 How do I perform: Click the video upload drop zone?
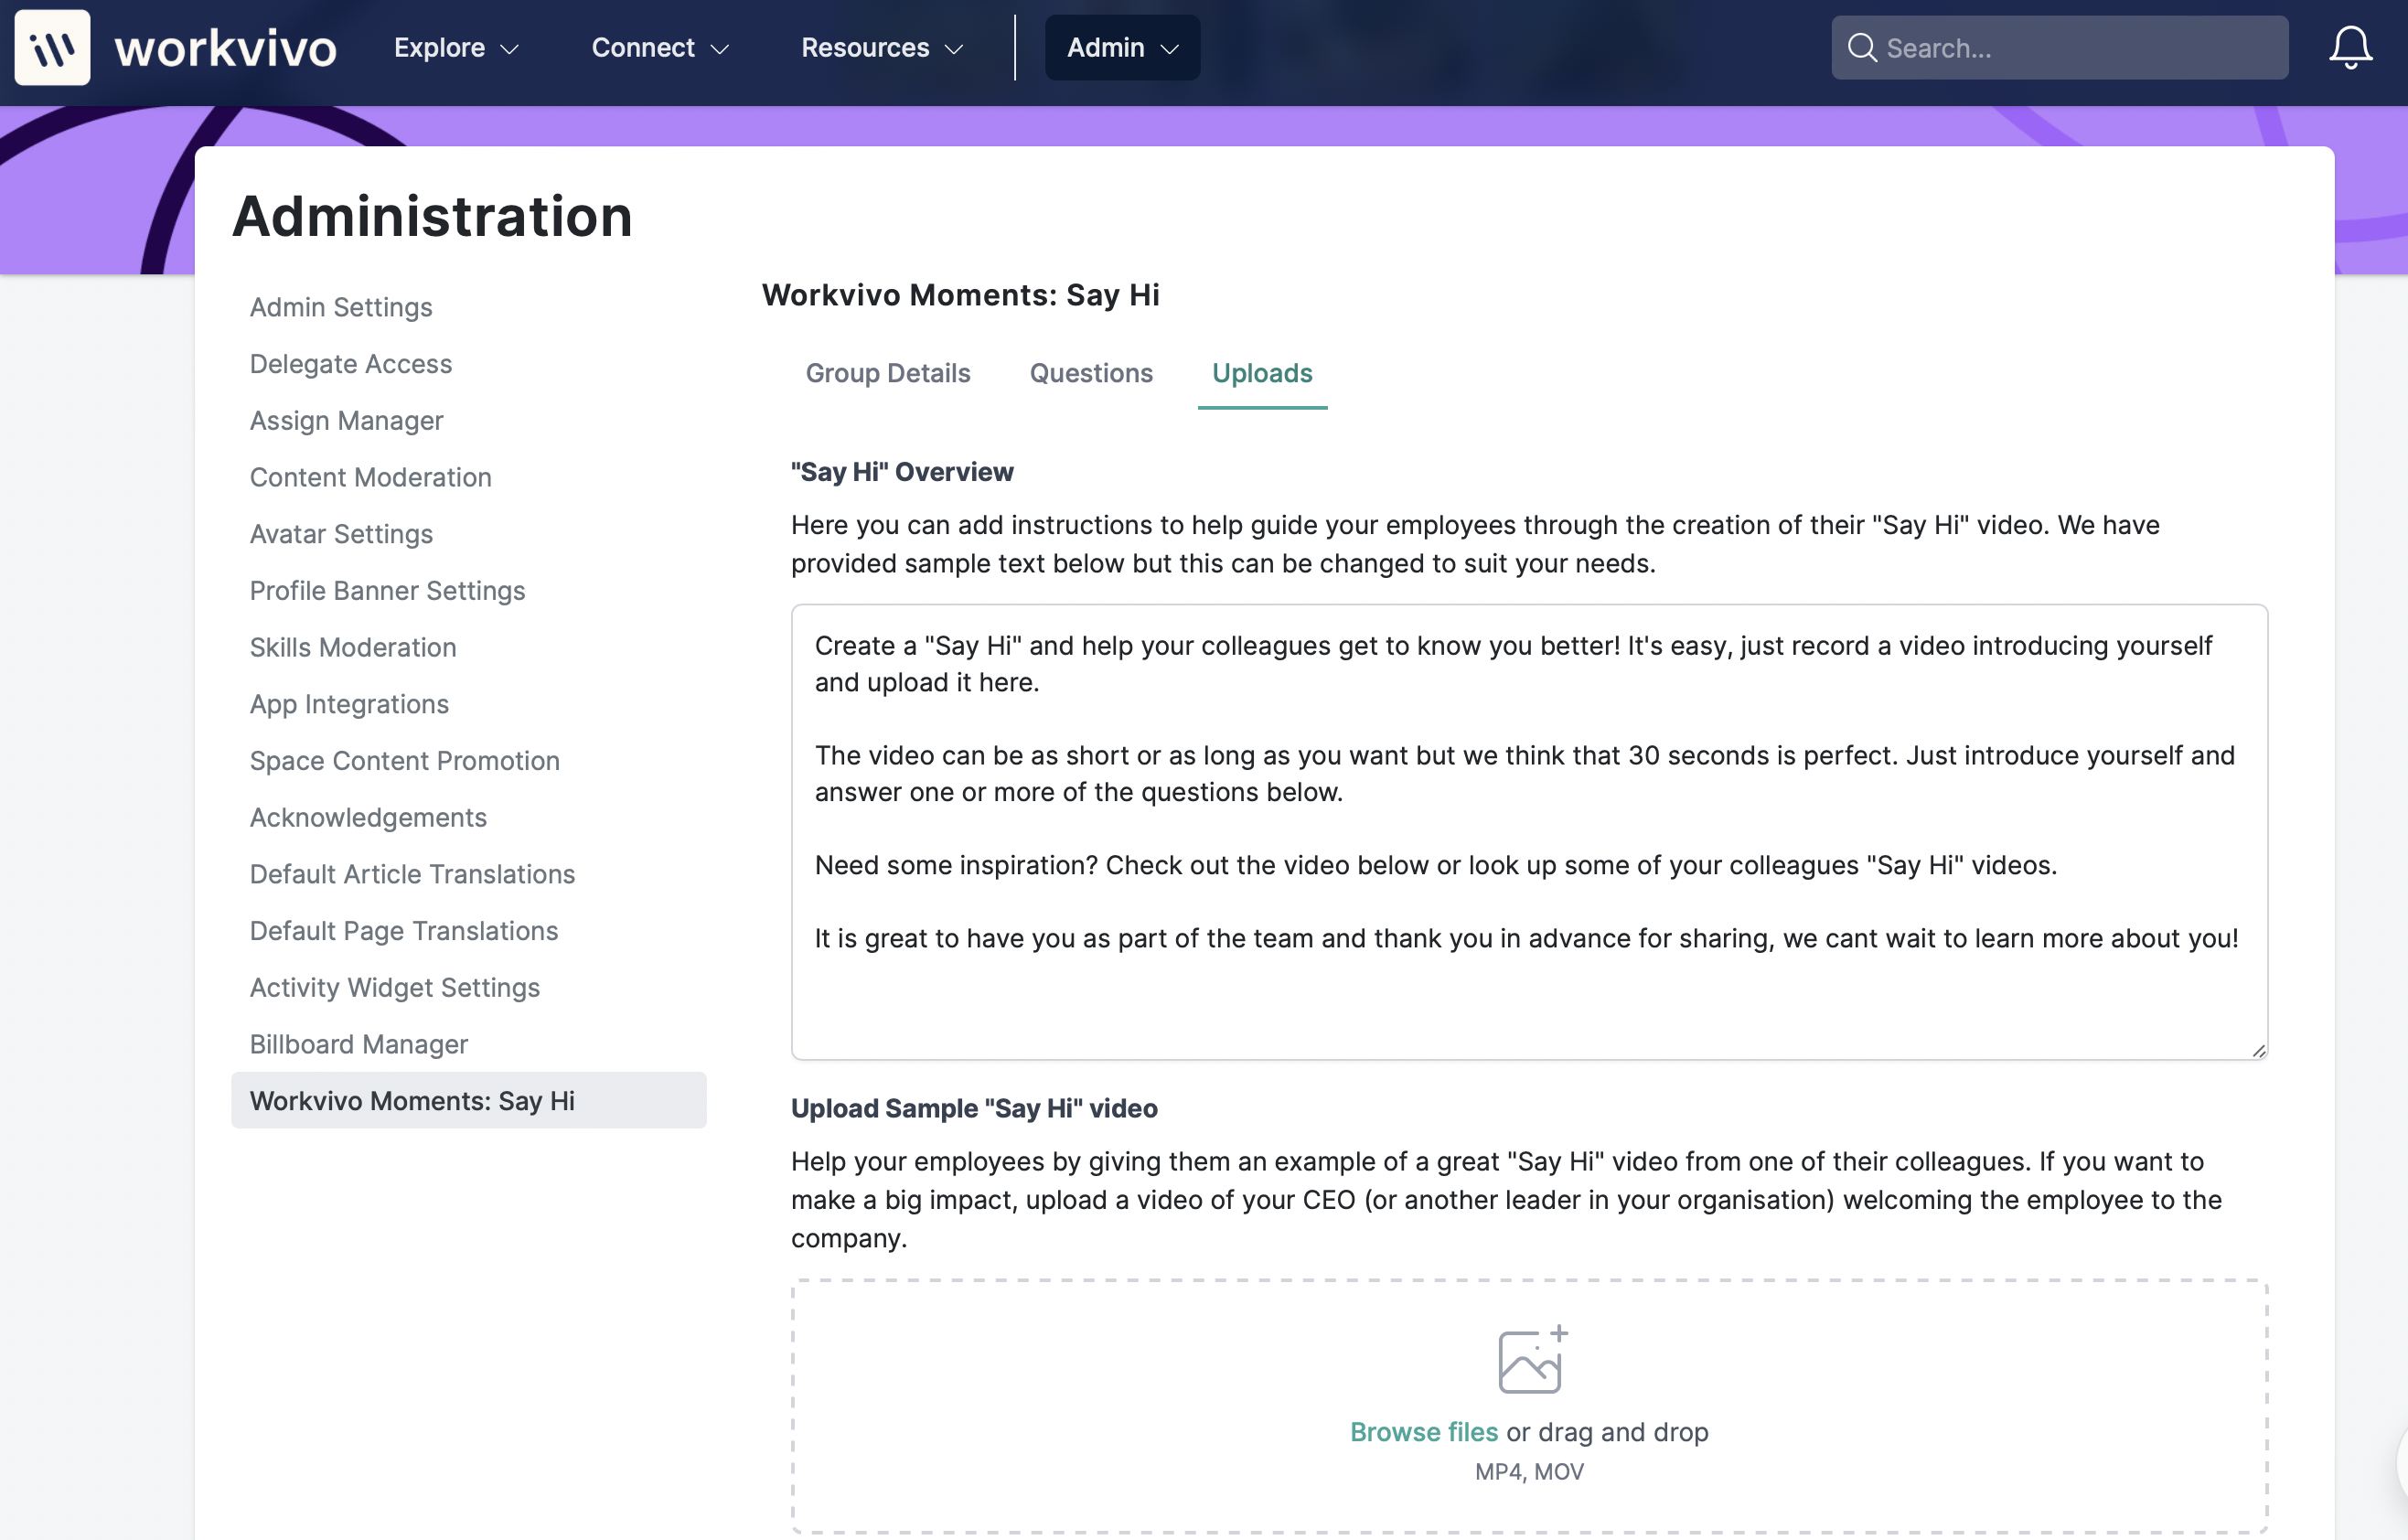coord(1529,1406)
